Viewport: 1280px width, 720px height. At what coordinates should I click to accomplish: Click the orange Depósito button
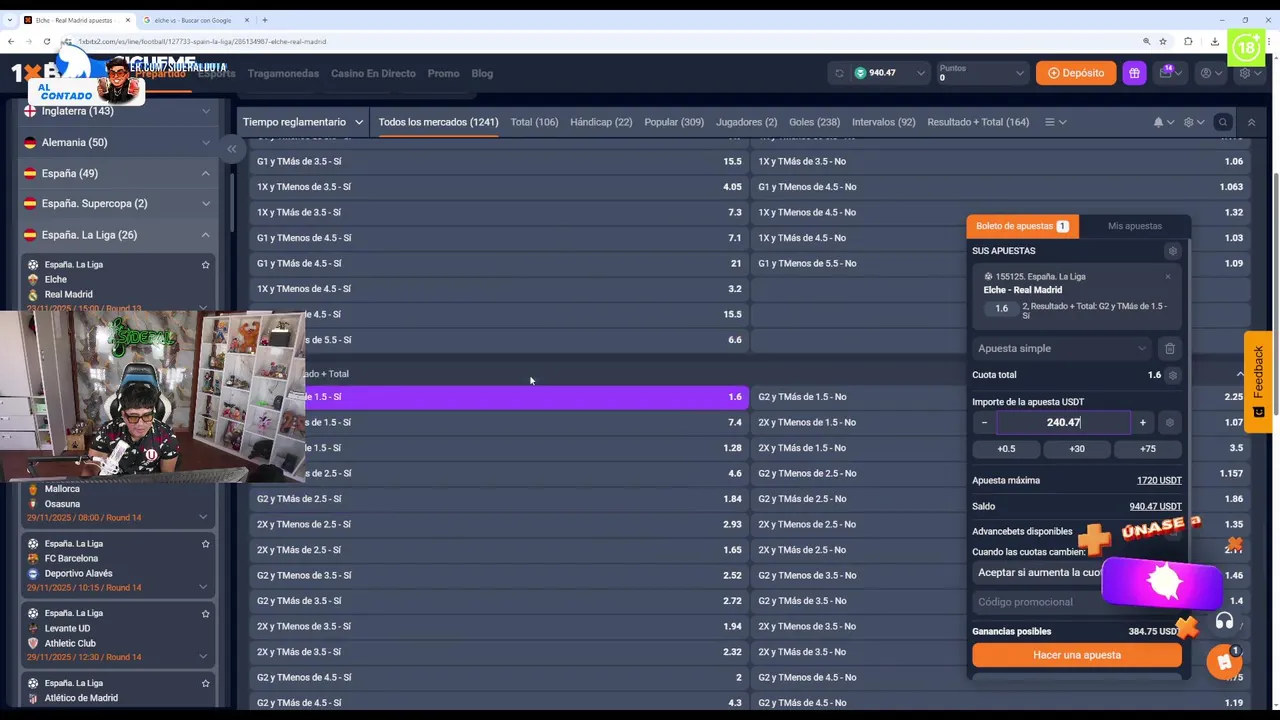point(1076,73)
